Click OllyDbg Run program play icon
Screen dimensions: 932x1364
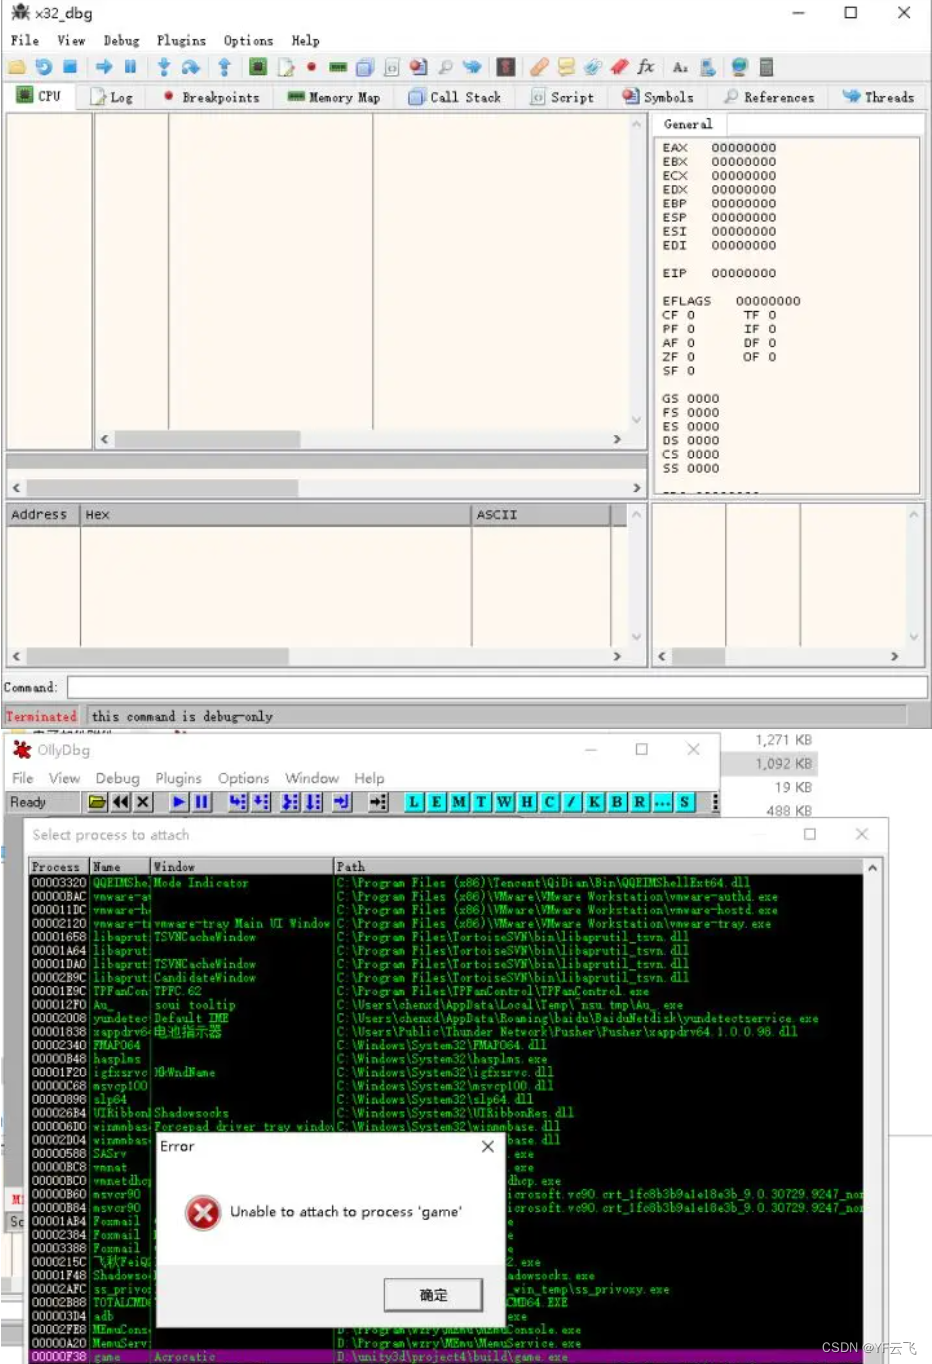179,802
